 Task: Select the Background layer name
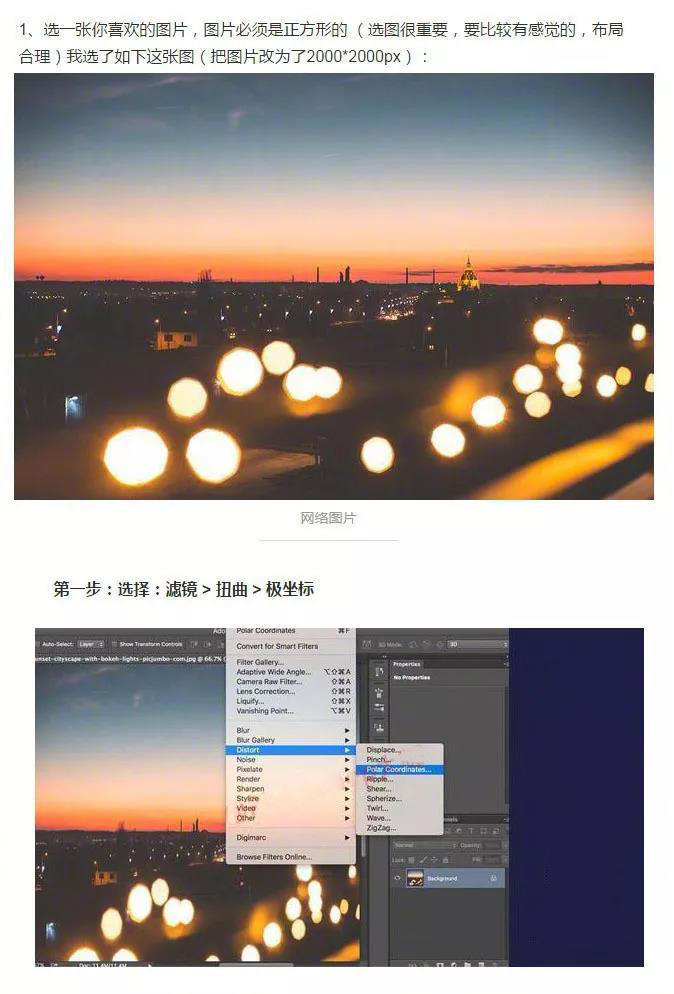pyautogui.click(x=442, y=879)
